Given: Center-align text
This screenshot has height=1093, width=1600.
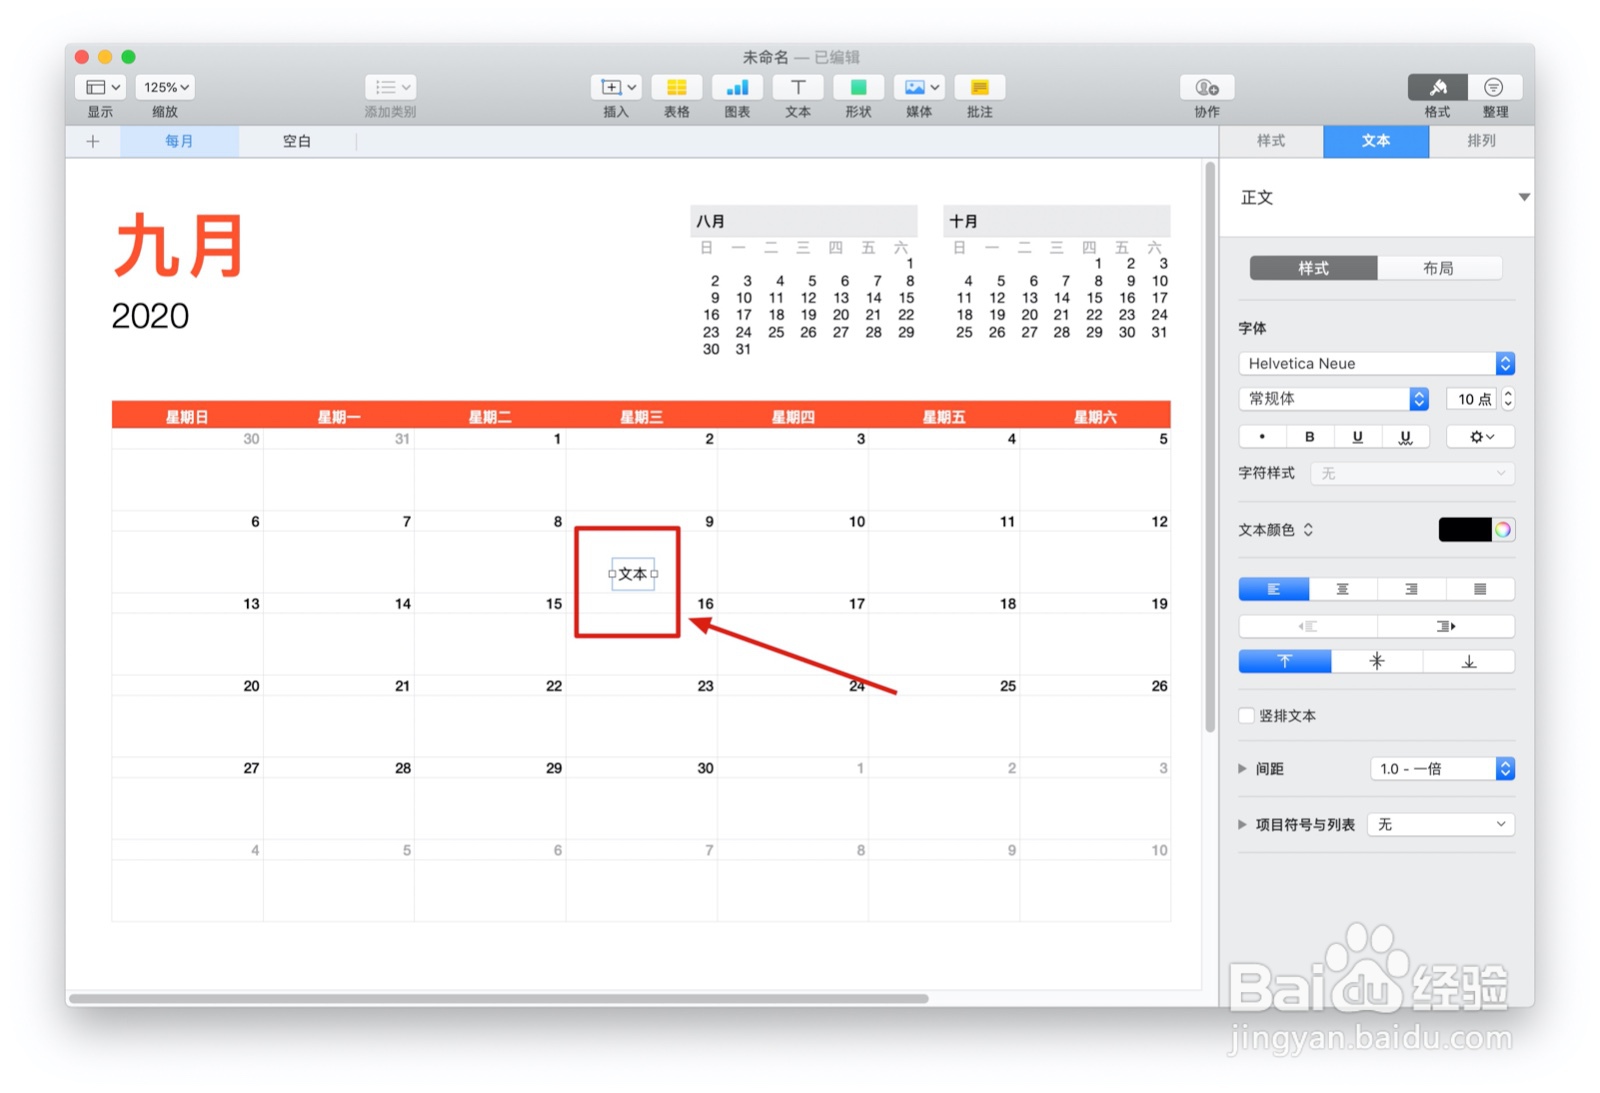Looking at the screenshot, I should (x=1343, y=589).
